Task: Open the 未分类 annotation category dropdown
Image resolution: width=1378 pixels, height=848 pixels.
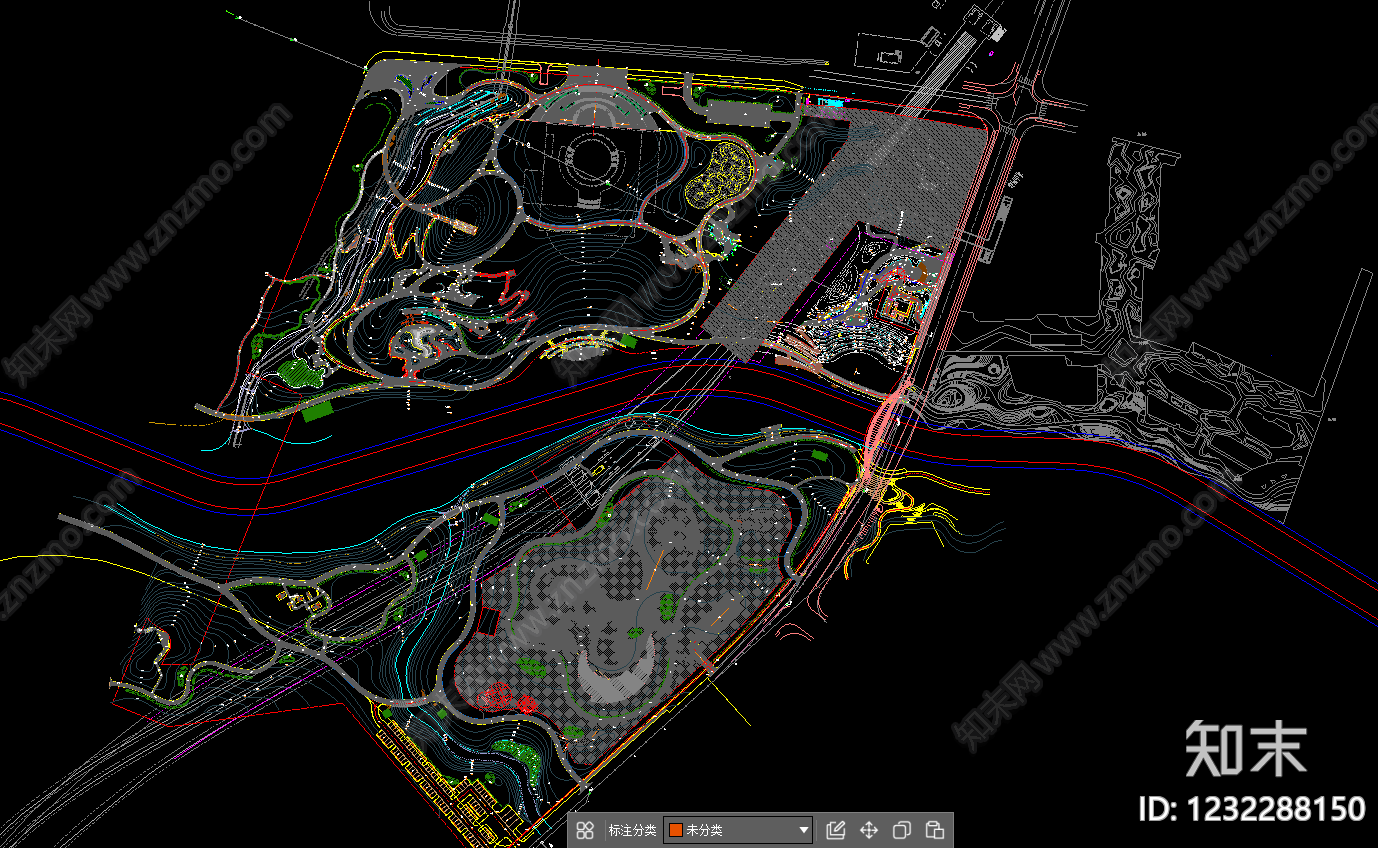Action: coord(738,830)
